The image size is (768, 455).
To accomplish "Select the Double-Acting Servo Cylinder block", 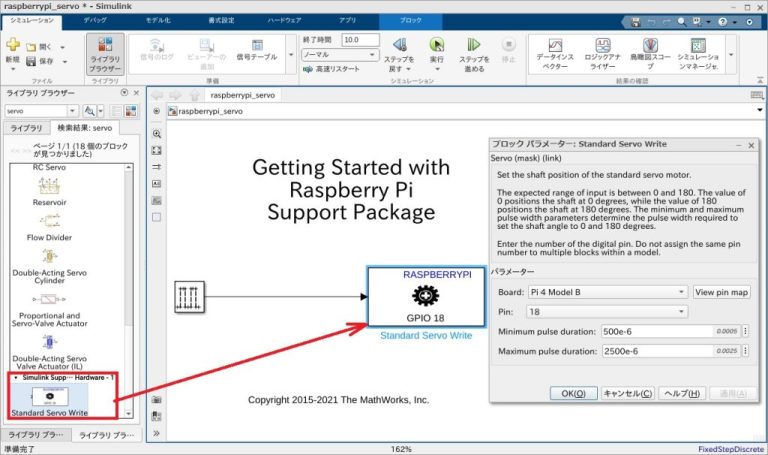I will 49,267.
